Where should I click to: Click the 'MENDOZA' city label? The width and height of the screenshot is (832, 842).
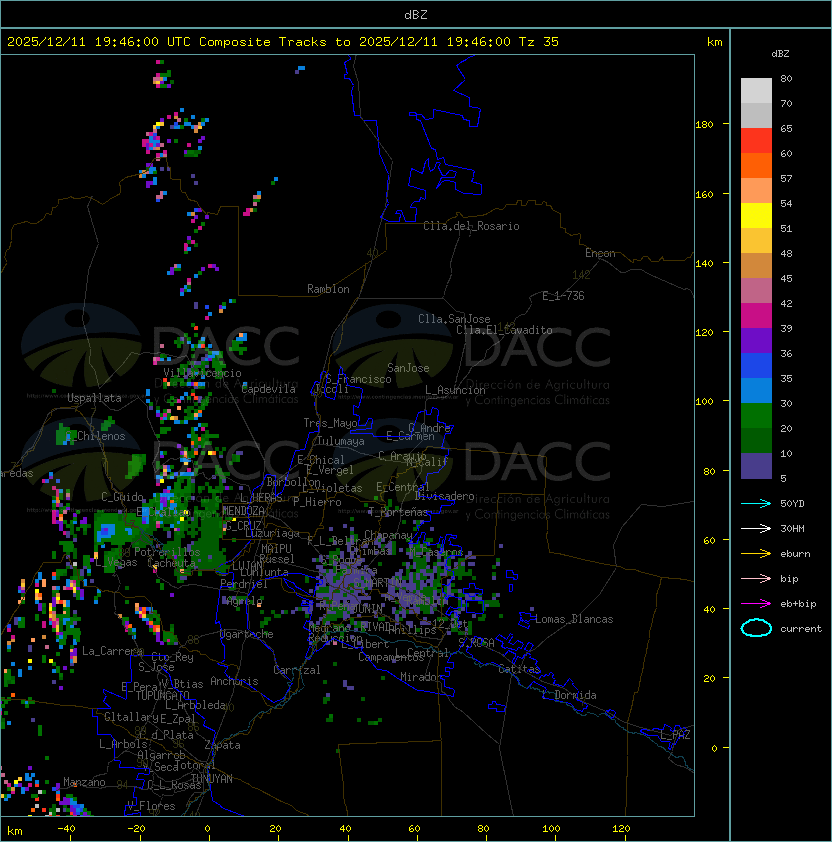[243, 511]
